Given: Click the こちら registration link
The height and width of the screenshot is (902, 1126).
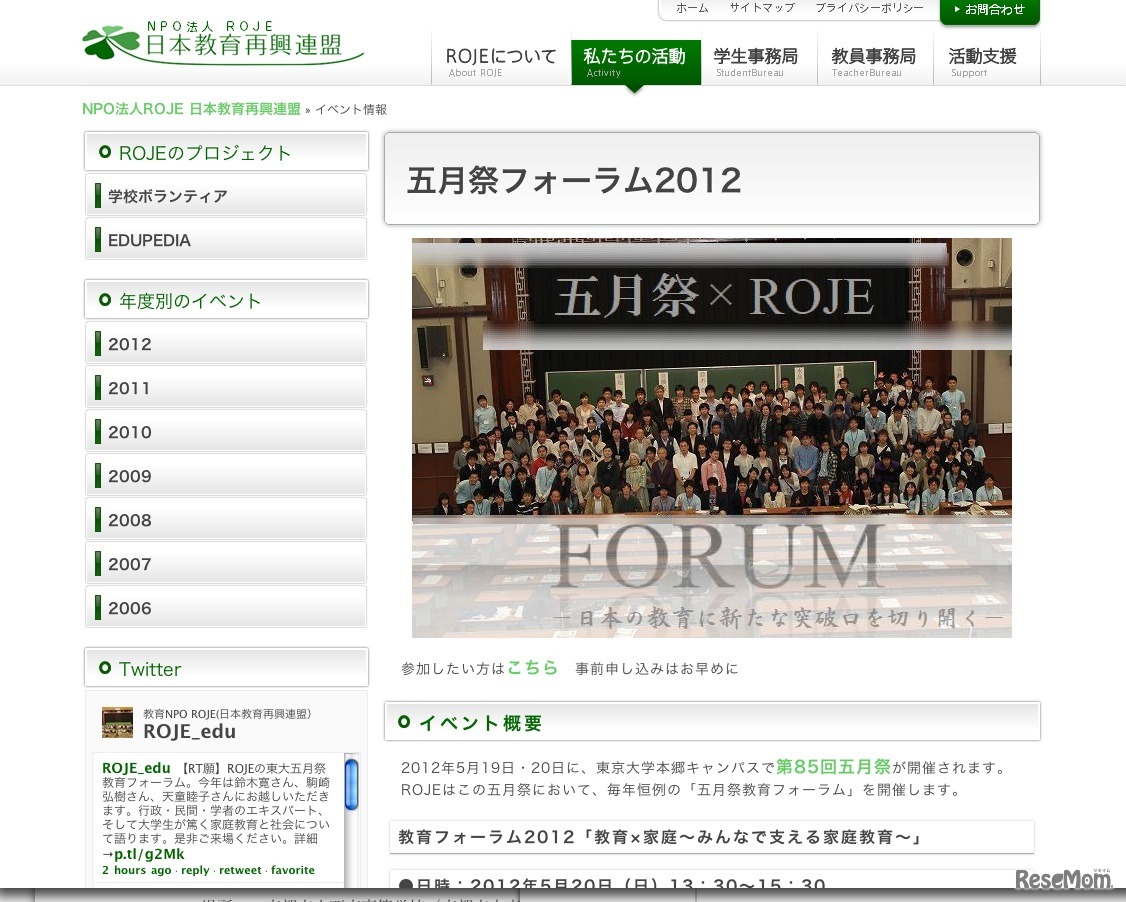Looking at the screenshot, I should tap(532, 668).
